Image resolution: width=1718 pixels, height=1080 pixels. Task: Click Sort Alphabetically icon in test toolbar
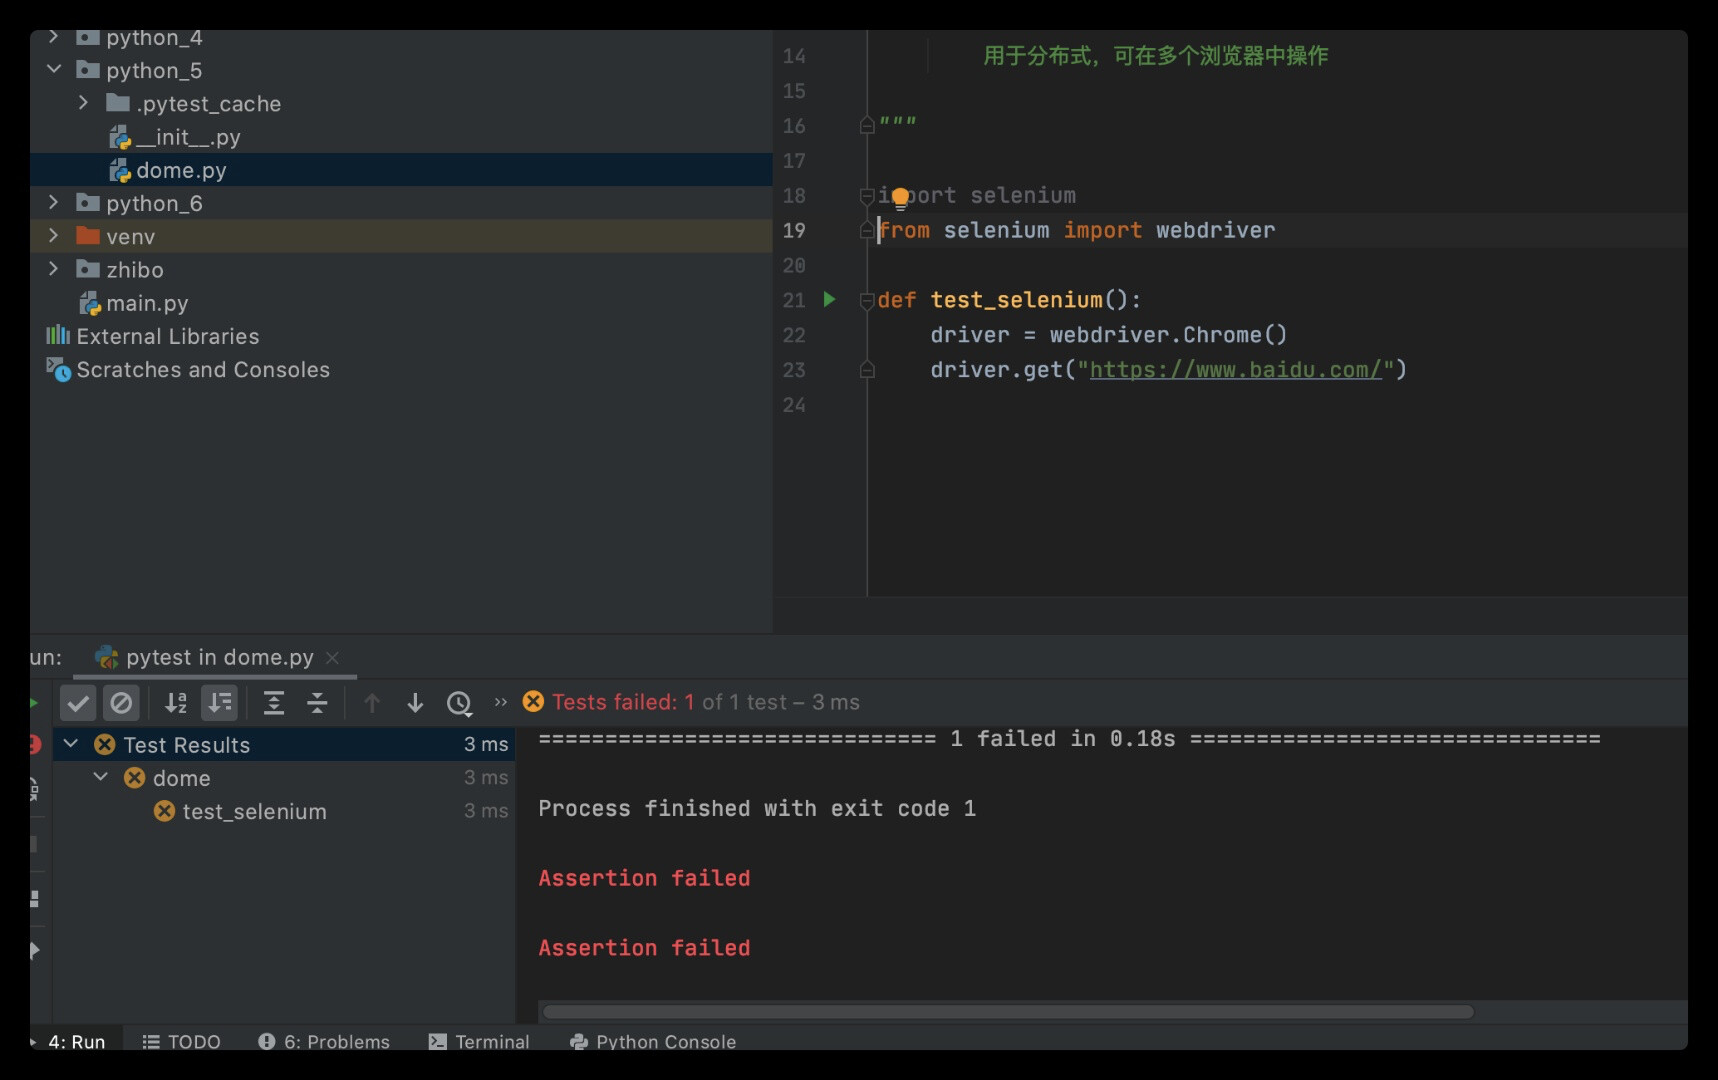[176, 703]
